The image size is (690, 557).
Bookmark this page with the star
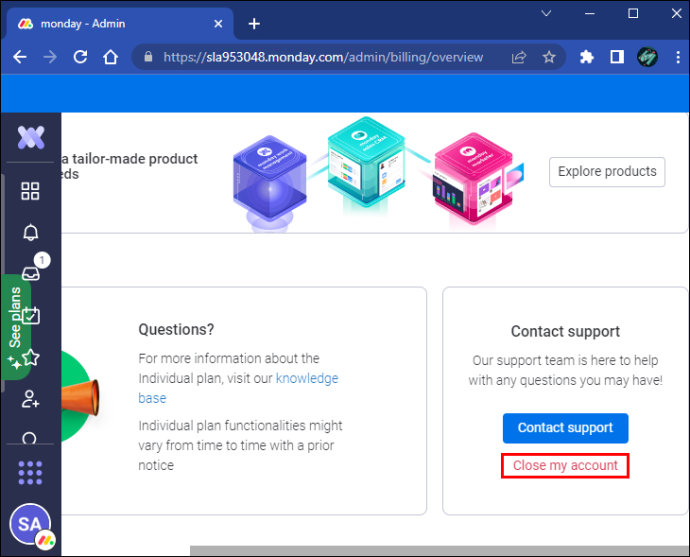tap(549, 57)
